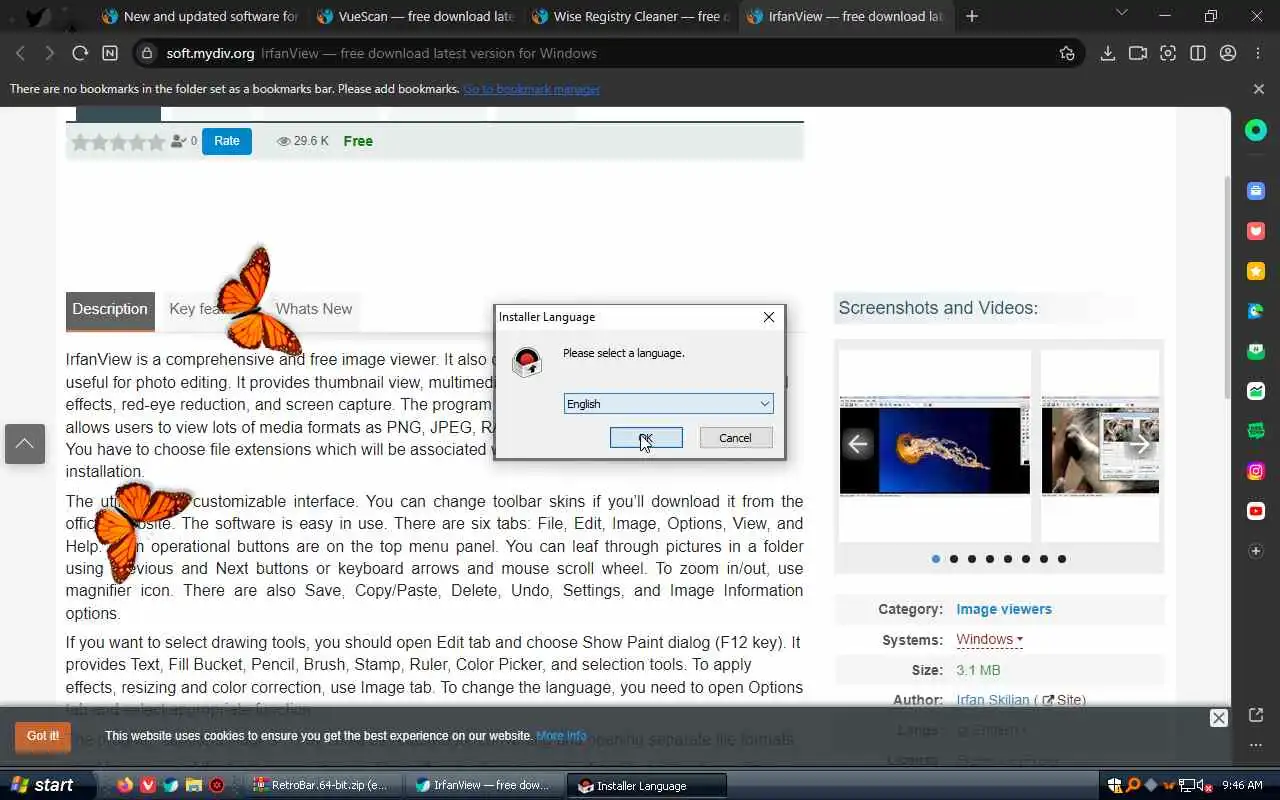This screenshot has width=1280, height=800.
Task: Open the yellow star sidebar panel
Action: 1256,271
